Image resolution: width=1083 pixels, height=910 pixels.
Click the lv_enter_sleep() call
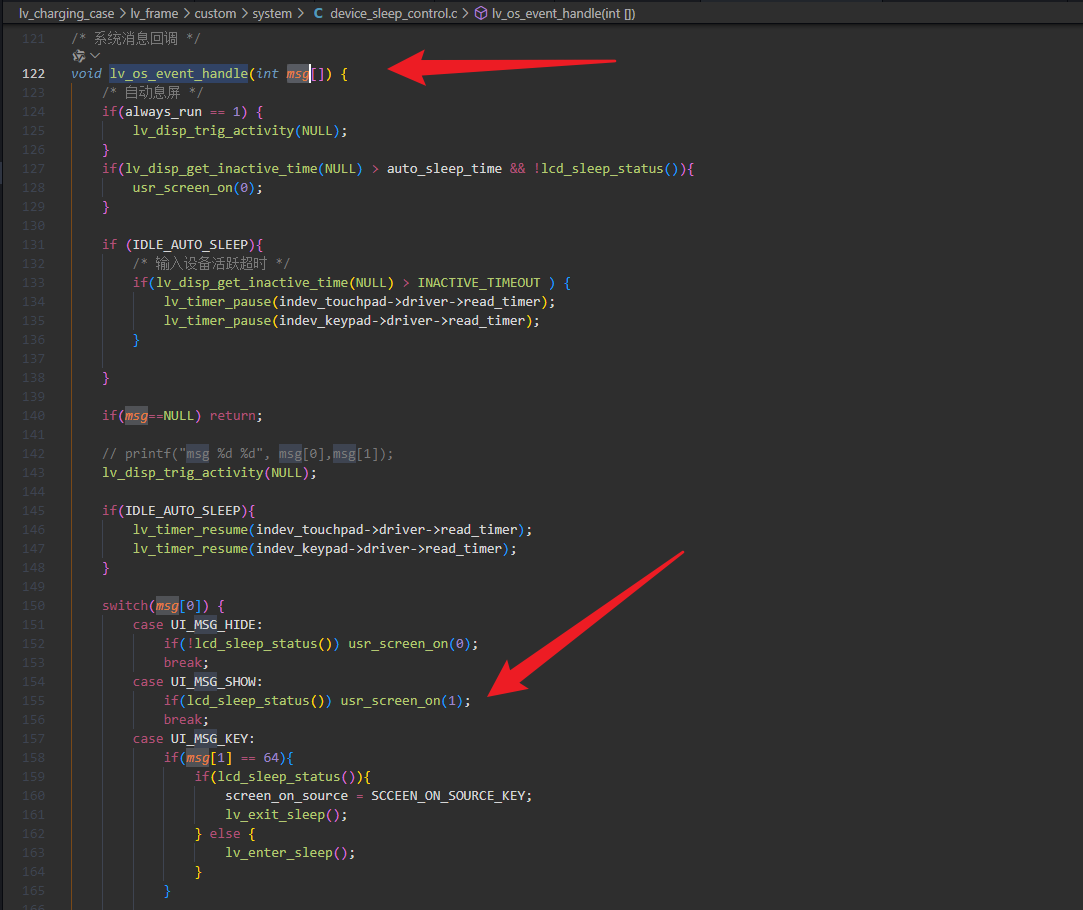[290, 853]
